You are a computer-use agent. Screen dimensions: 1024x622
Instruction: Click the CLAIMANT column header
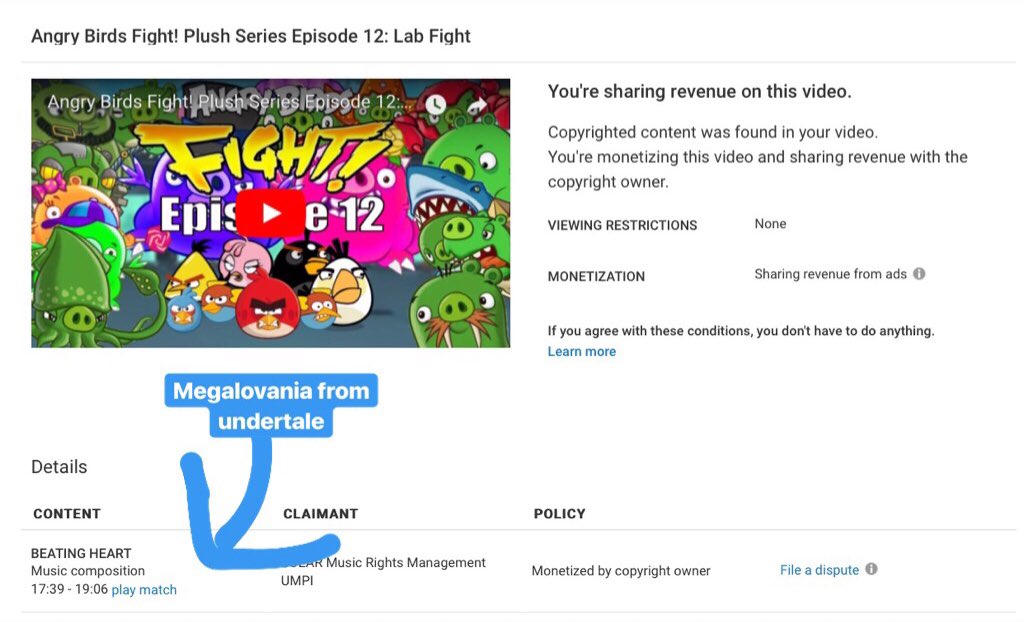pyautogui.click(x=320, y=514)
